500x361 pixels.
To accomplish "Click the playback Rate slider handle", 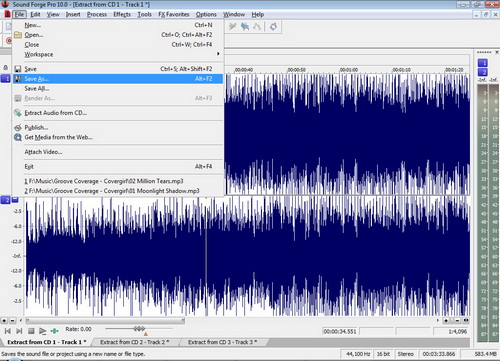I will (x=139, y=329).
